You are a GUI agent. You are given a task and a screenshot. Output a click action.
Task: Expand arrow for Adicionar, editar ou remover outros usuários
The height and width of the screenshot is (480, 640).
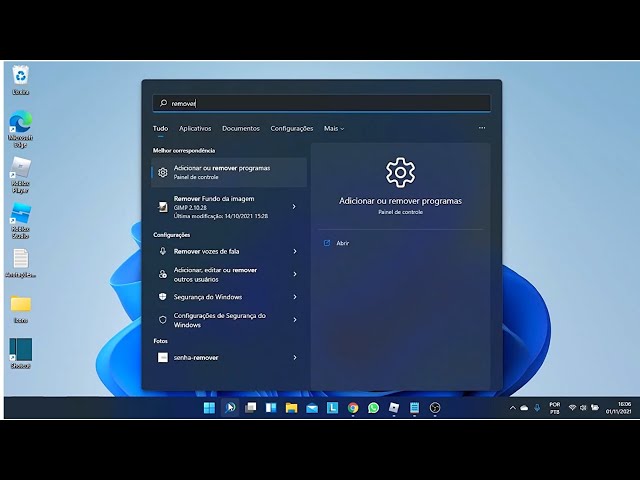click(295, 274)
